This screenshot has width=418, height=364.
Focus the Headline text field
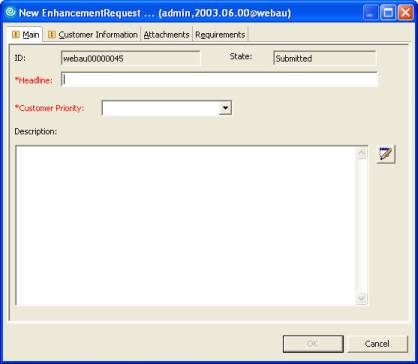[219, 80]
